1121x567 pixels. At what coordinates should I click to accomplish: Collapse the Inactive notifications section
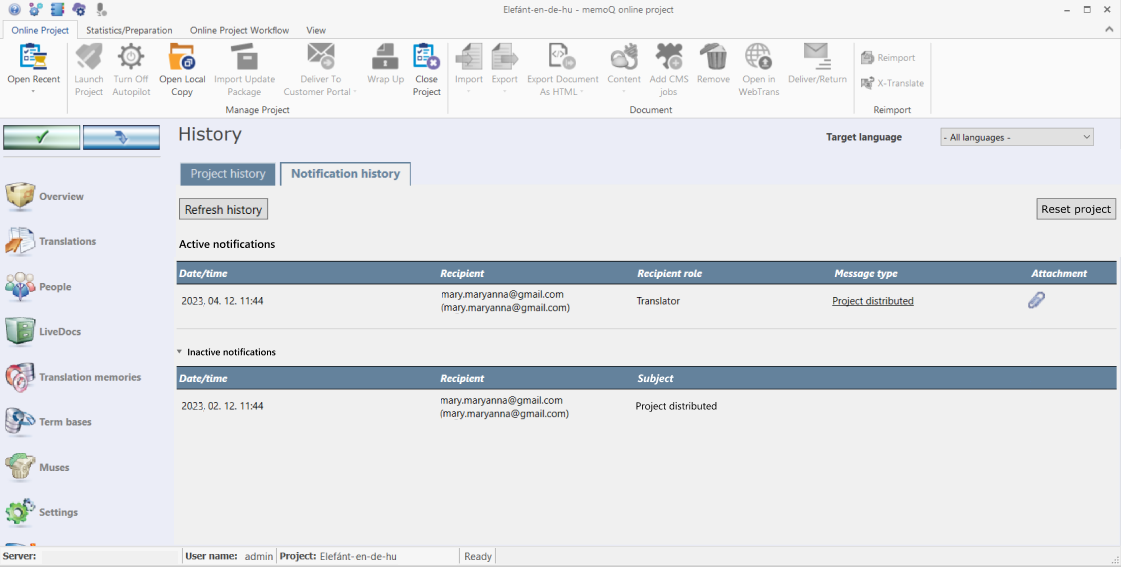pyautogui.click(x=180, y=352)
